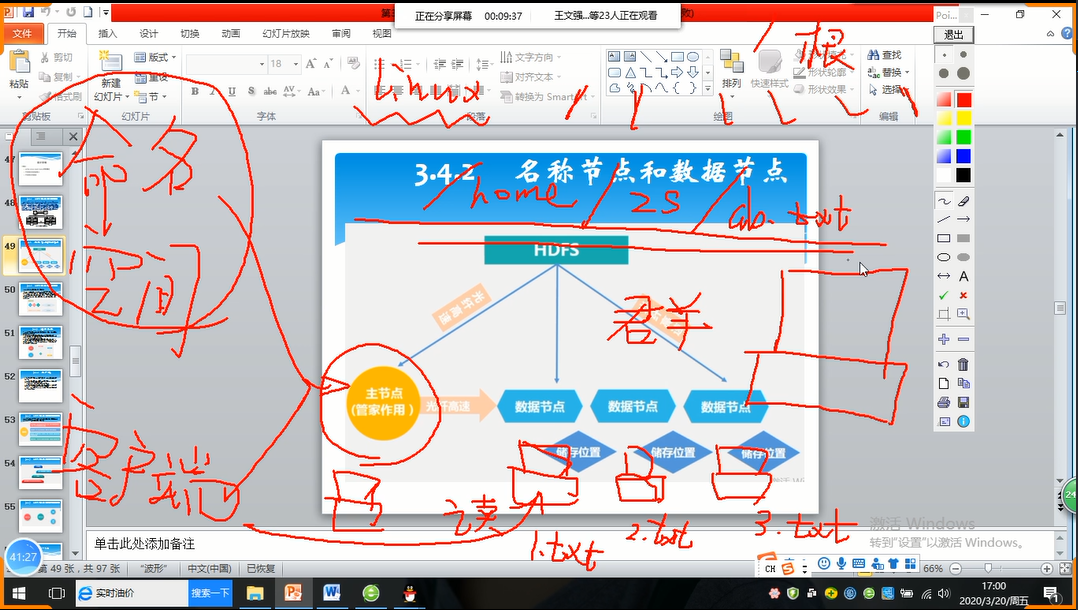Toggle text shadow 'S' formatting button

click(247, 92)
